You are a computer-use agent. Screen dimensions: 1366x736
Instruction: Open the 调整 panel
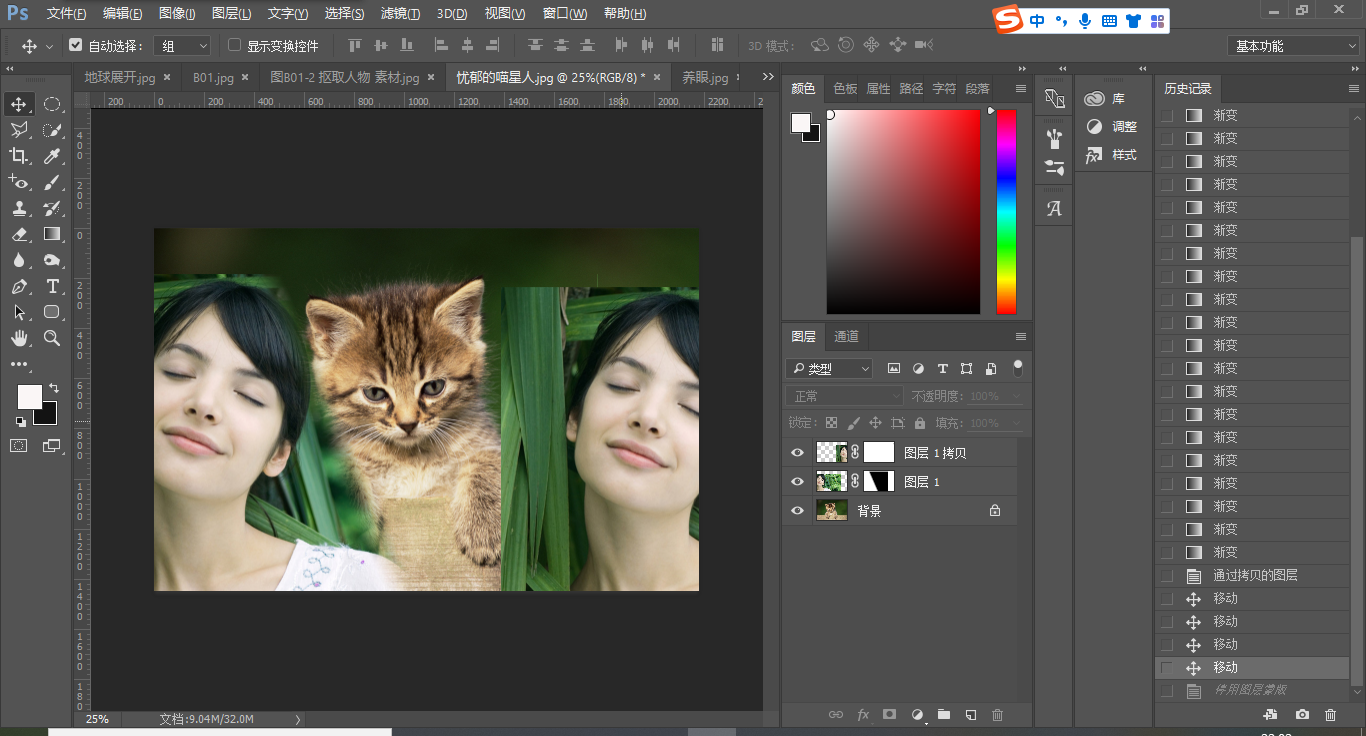pos(1111,126)
